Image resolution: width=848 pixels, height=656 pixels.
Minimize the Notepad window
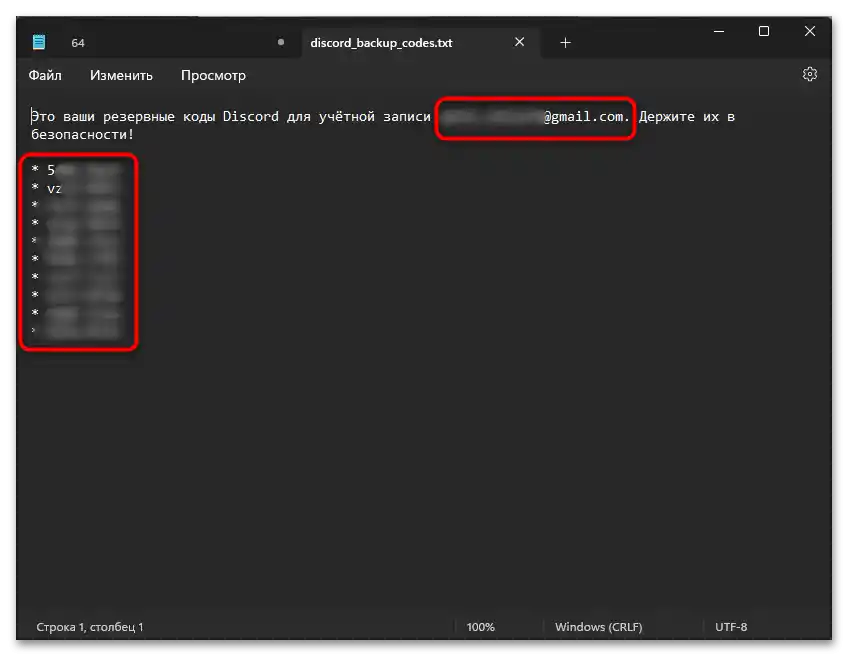pyautogui.click(x=719, y=31)
